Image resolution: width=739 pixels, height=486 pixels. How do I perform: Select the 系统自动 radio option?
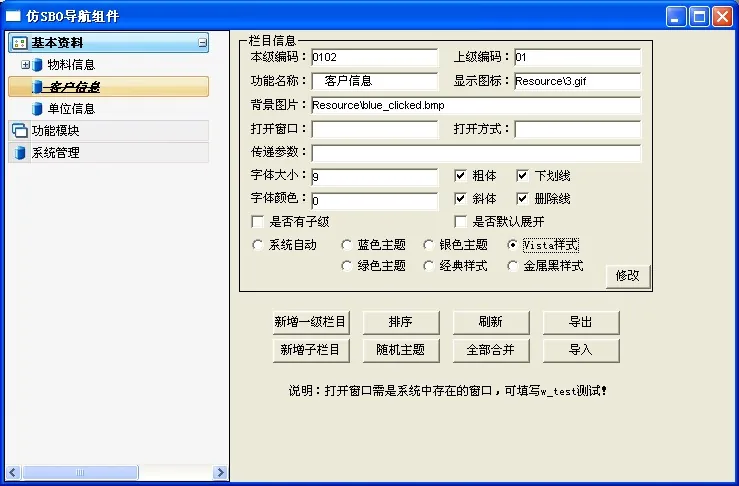(257, 245)
